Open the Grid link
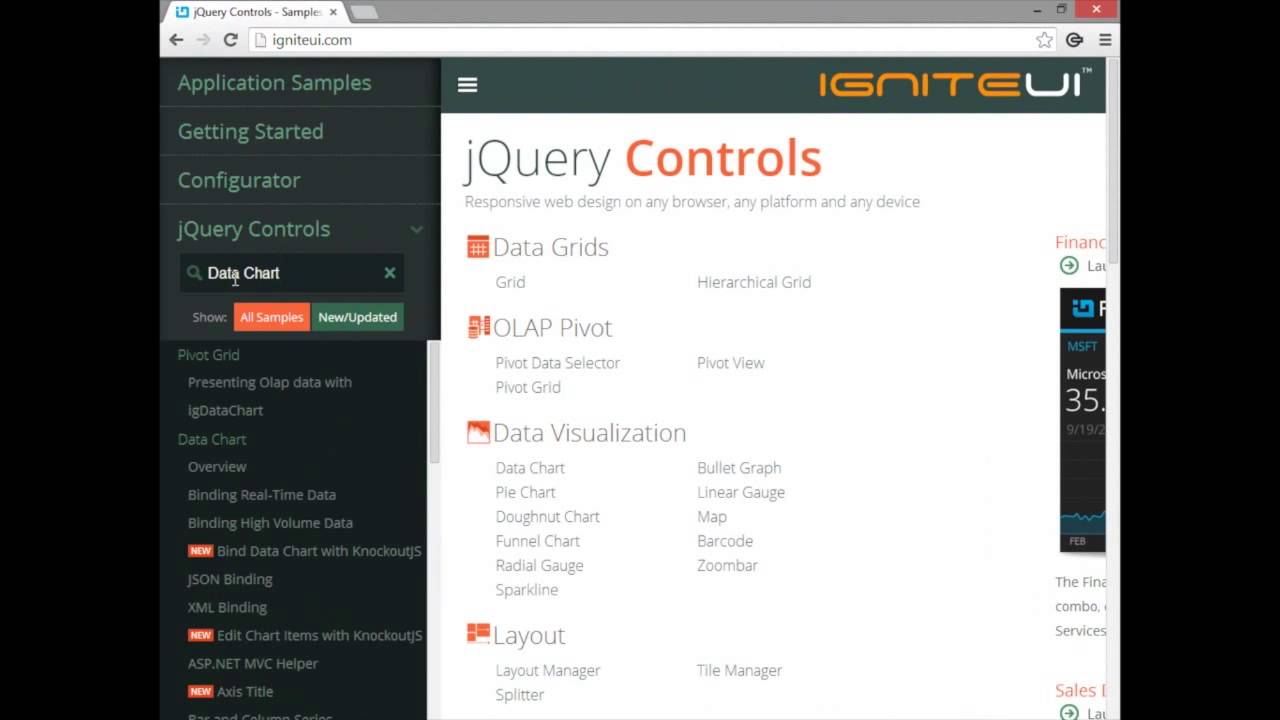1280x720 pixels. coord(510,282)
